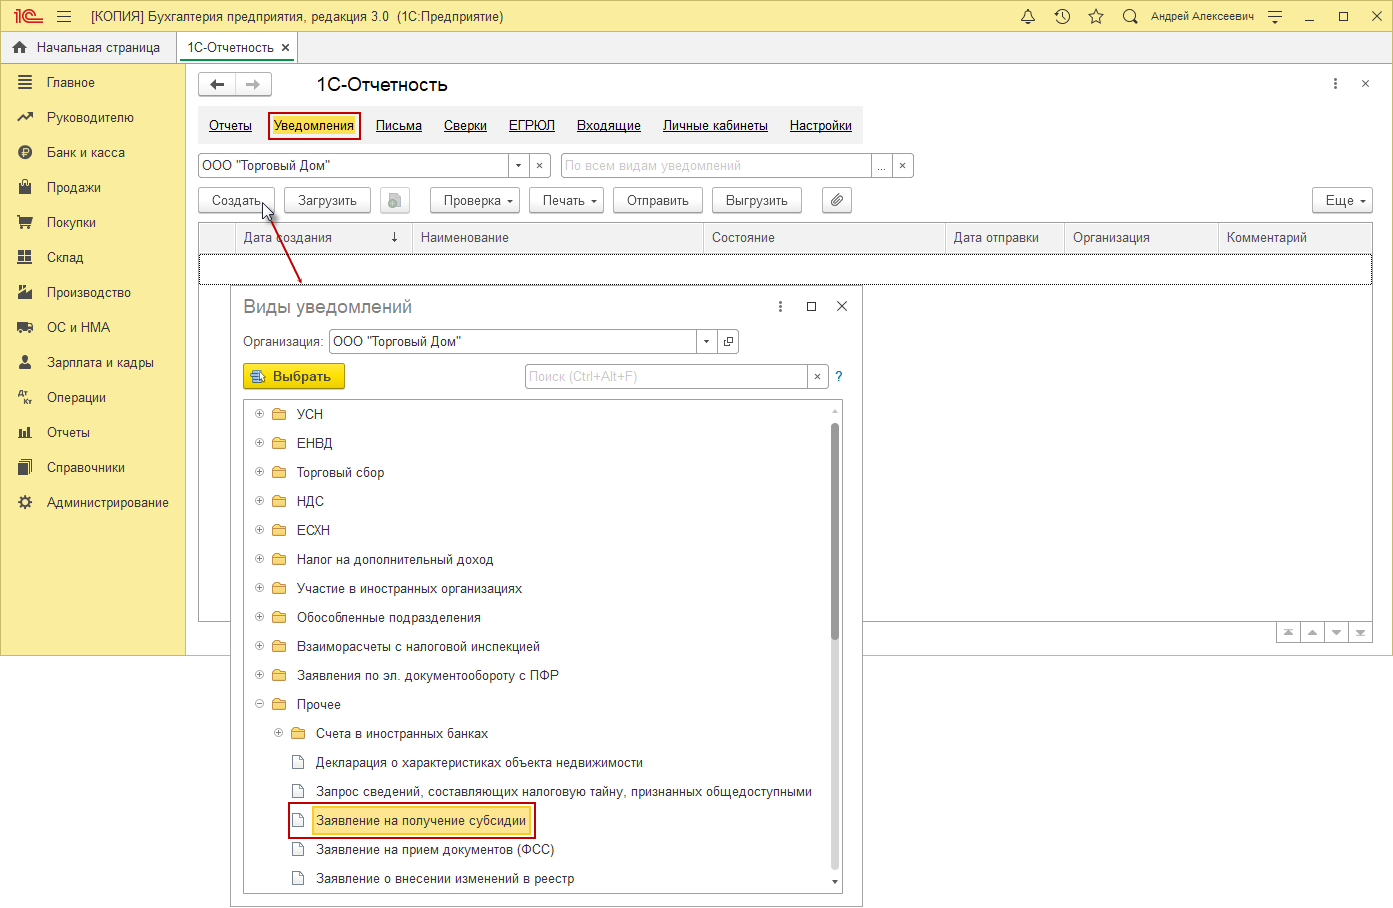
Task: Open the history clock icon
Action: click(x=1062, y=16)
